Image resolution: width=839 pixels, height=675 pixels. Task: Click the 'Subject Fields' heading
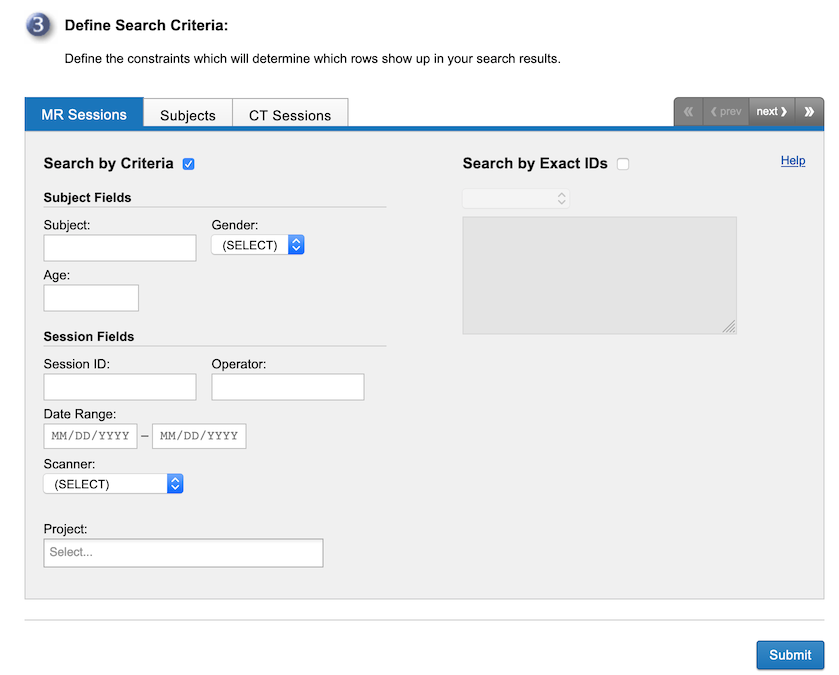87,197
